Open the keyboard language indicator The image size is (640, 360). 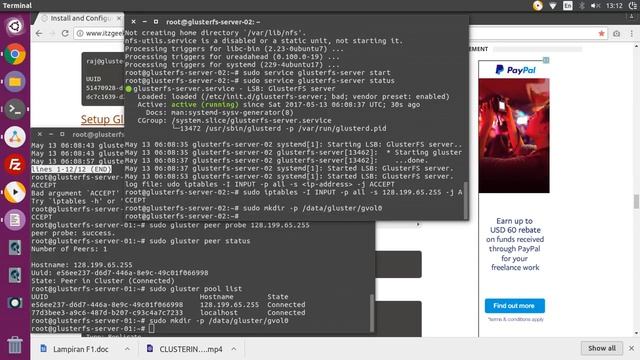pos(568,5)
